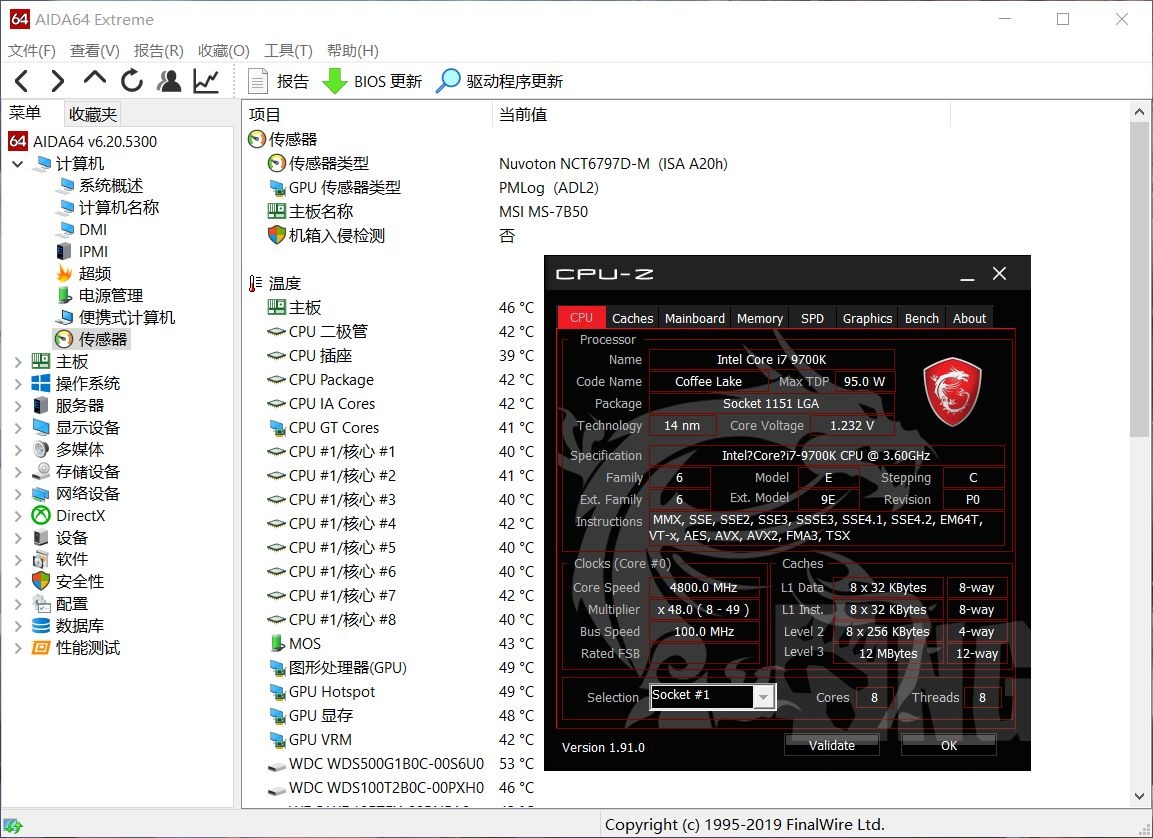Click the 驱动程序更新 magnifier icon
This screenshot has height=838, width=1153.
[x=452, y=81]
